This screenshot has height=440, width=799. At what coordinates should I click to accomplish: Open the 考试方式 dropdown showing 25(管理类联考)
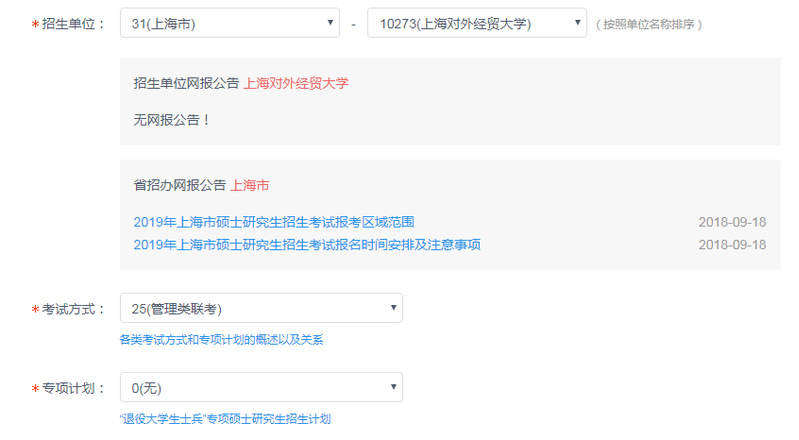(261, 308)
